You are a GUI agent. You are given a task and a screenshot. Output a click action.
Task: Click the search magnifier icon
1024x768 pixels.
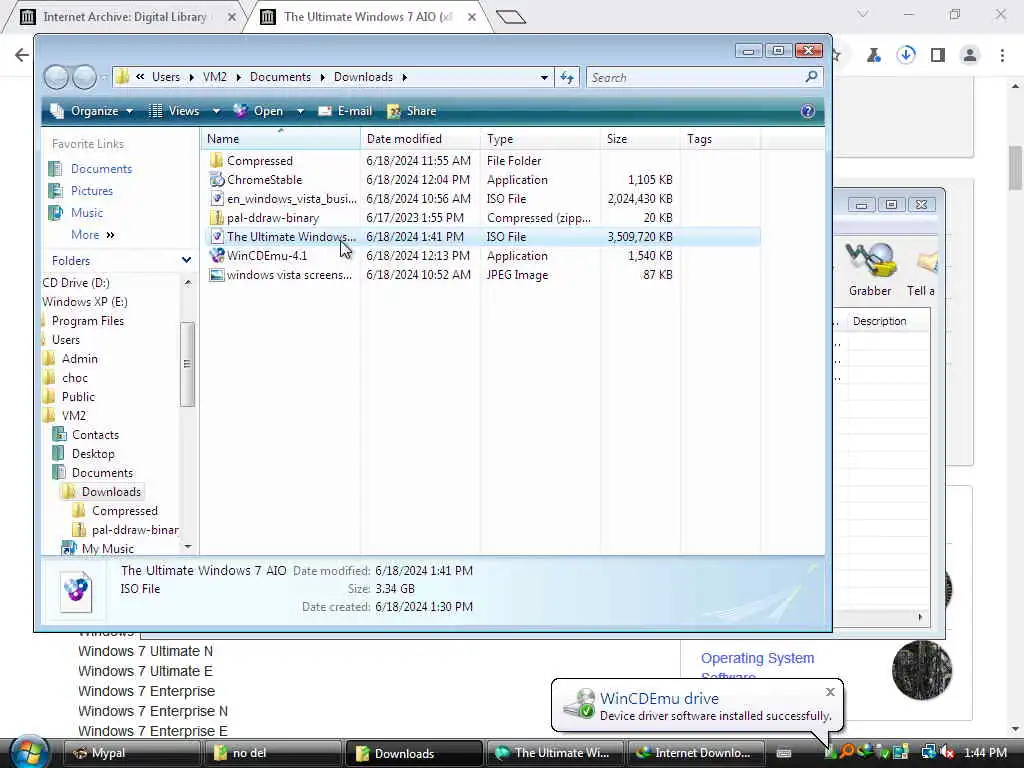[x=812, y=76]
